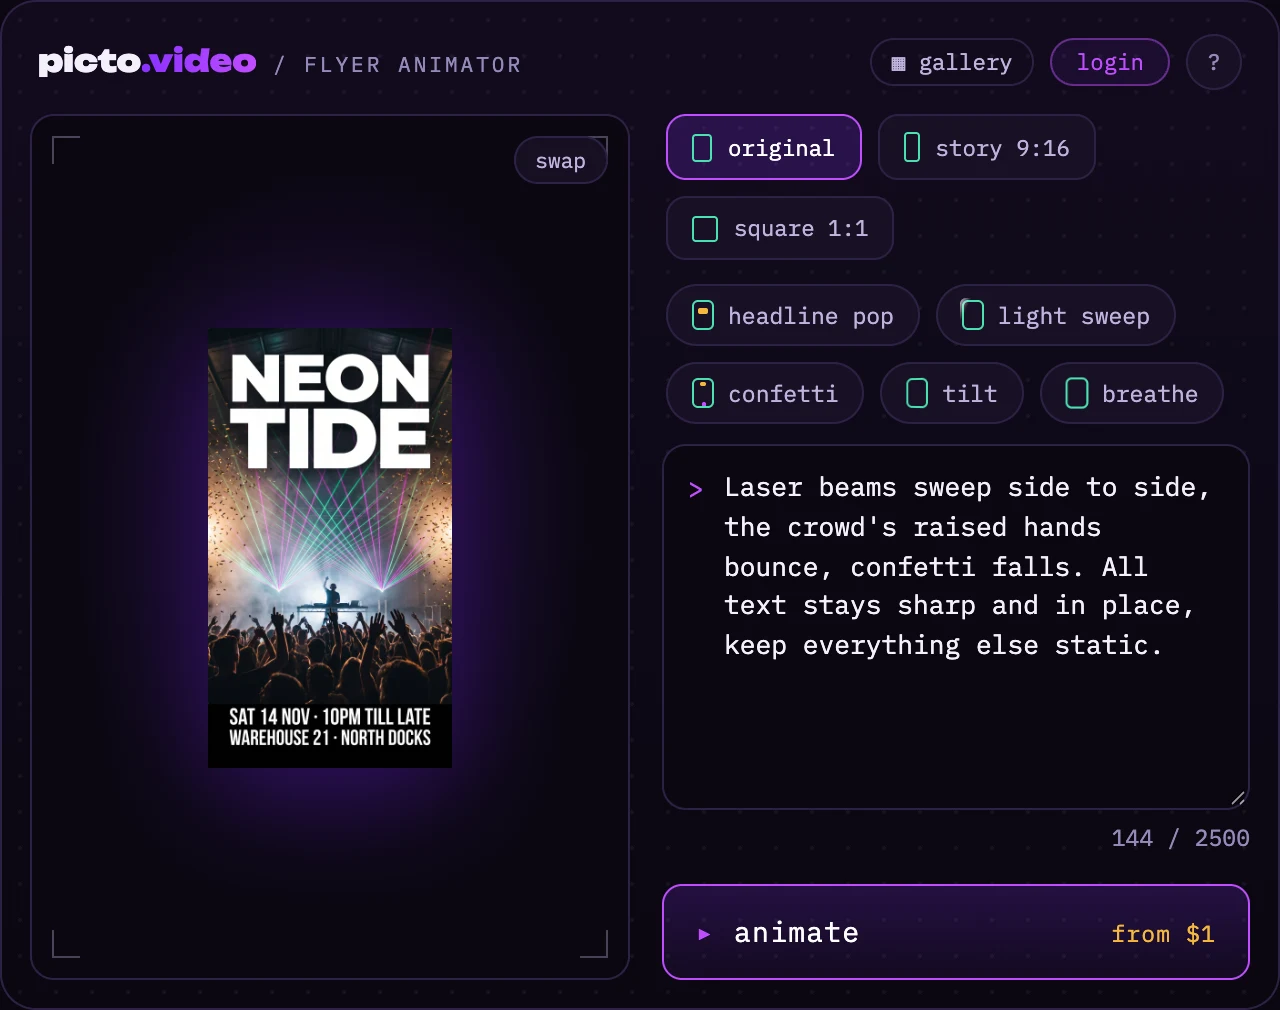
Task: Click the light sweep preset icon
Action: click(972, 315)
